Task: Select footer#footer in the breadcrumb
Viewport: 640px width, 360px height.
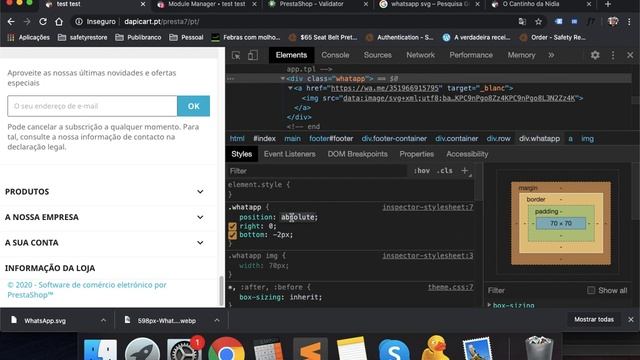Action: (331, 139)
